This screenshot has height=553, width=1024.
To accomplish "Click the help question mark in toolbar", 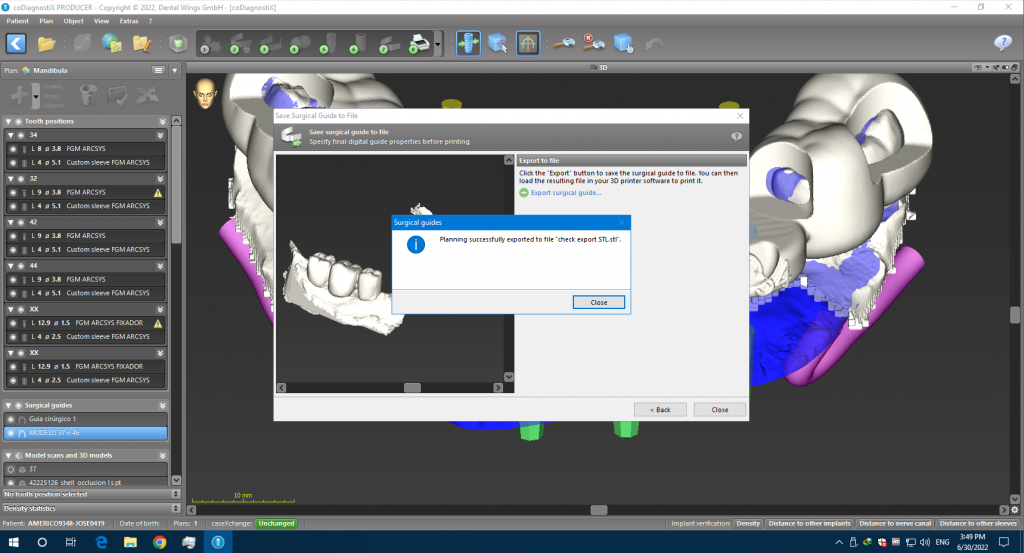I will click(1002, 43).
